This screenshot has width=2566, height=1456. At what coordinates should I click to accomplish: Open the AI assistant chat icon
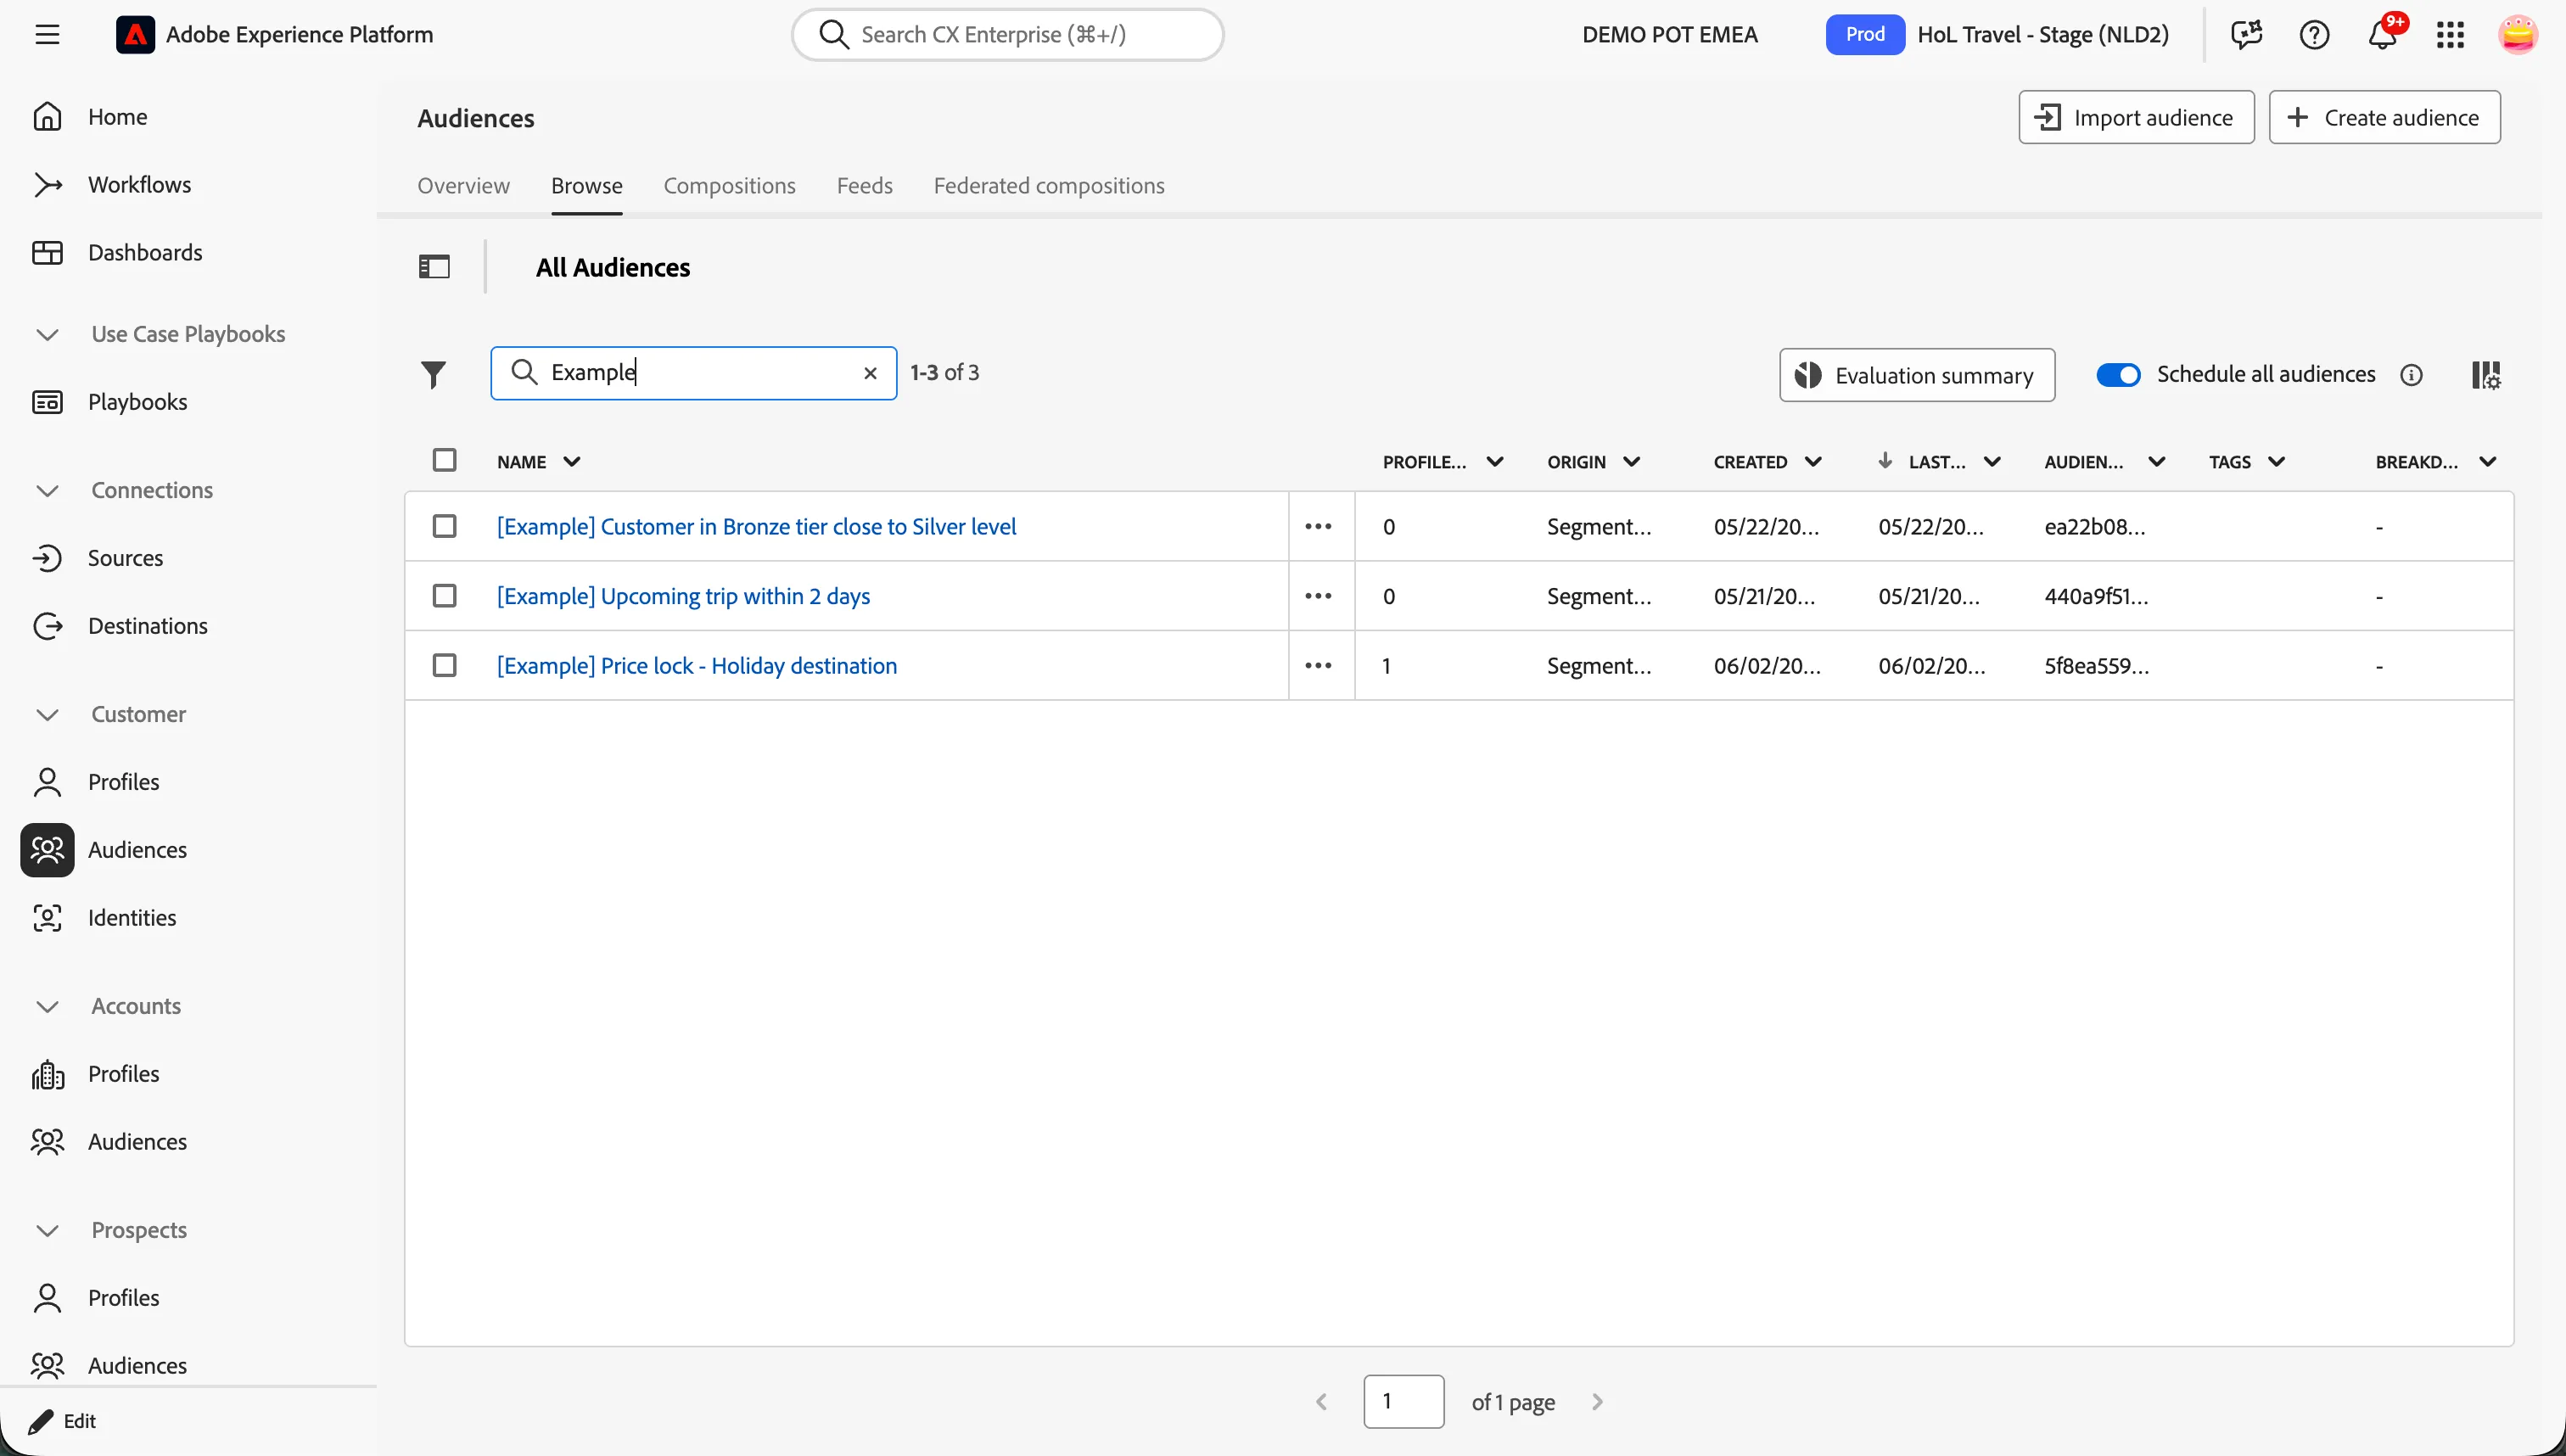coord(2247,35)
